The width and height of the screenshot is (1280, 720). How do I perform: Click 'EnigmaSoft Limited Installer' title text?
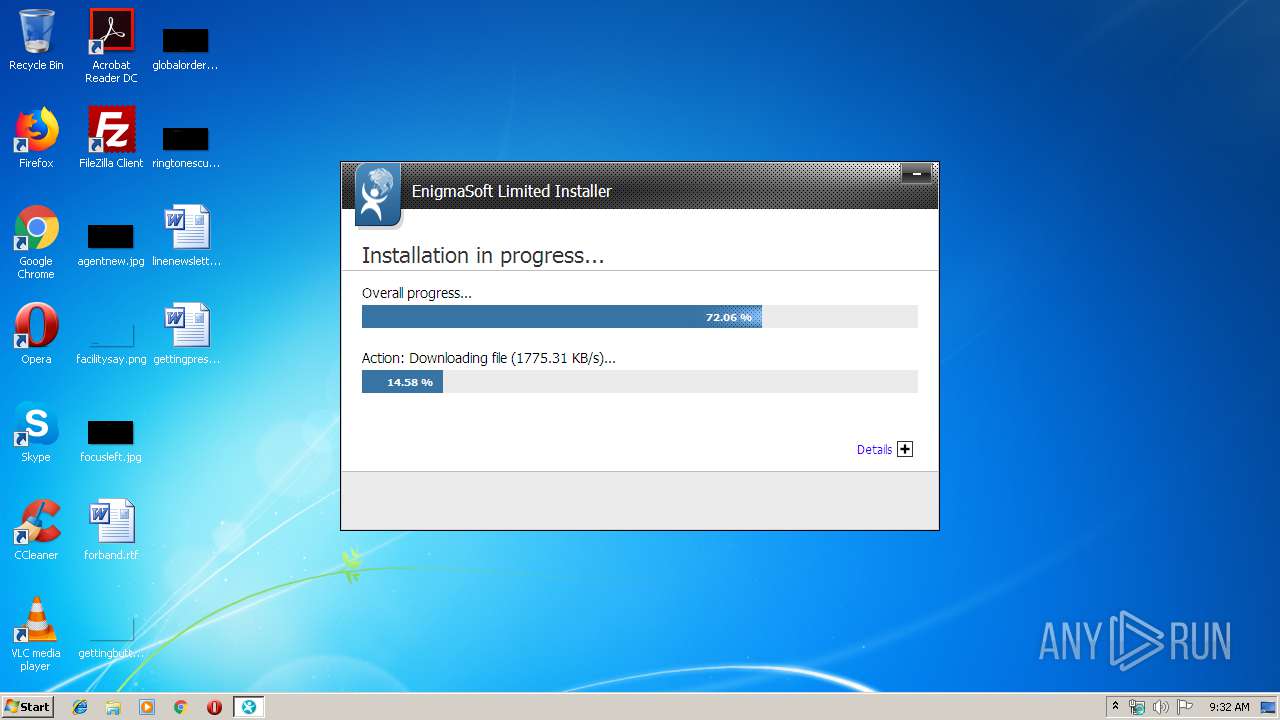[x=511, y=191]
